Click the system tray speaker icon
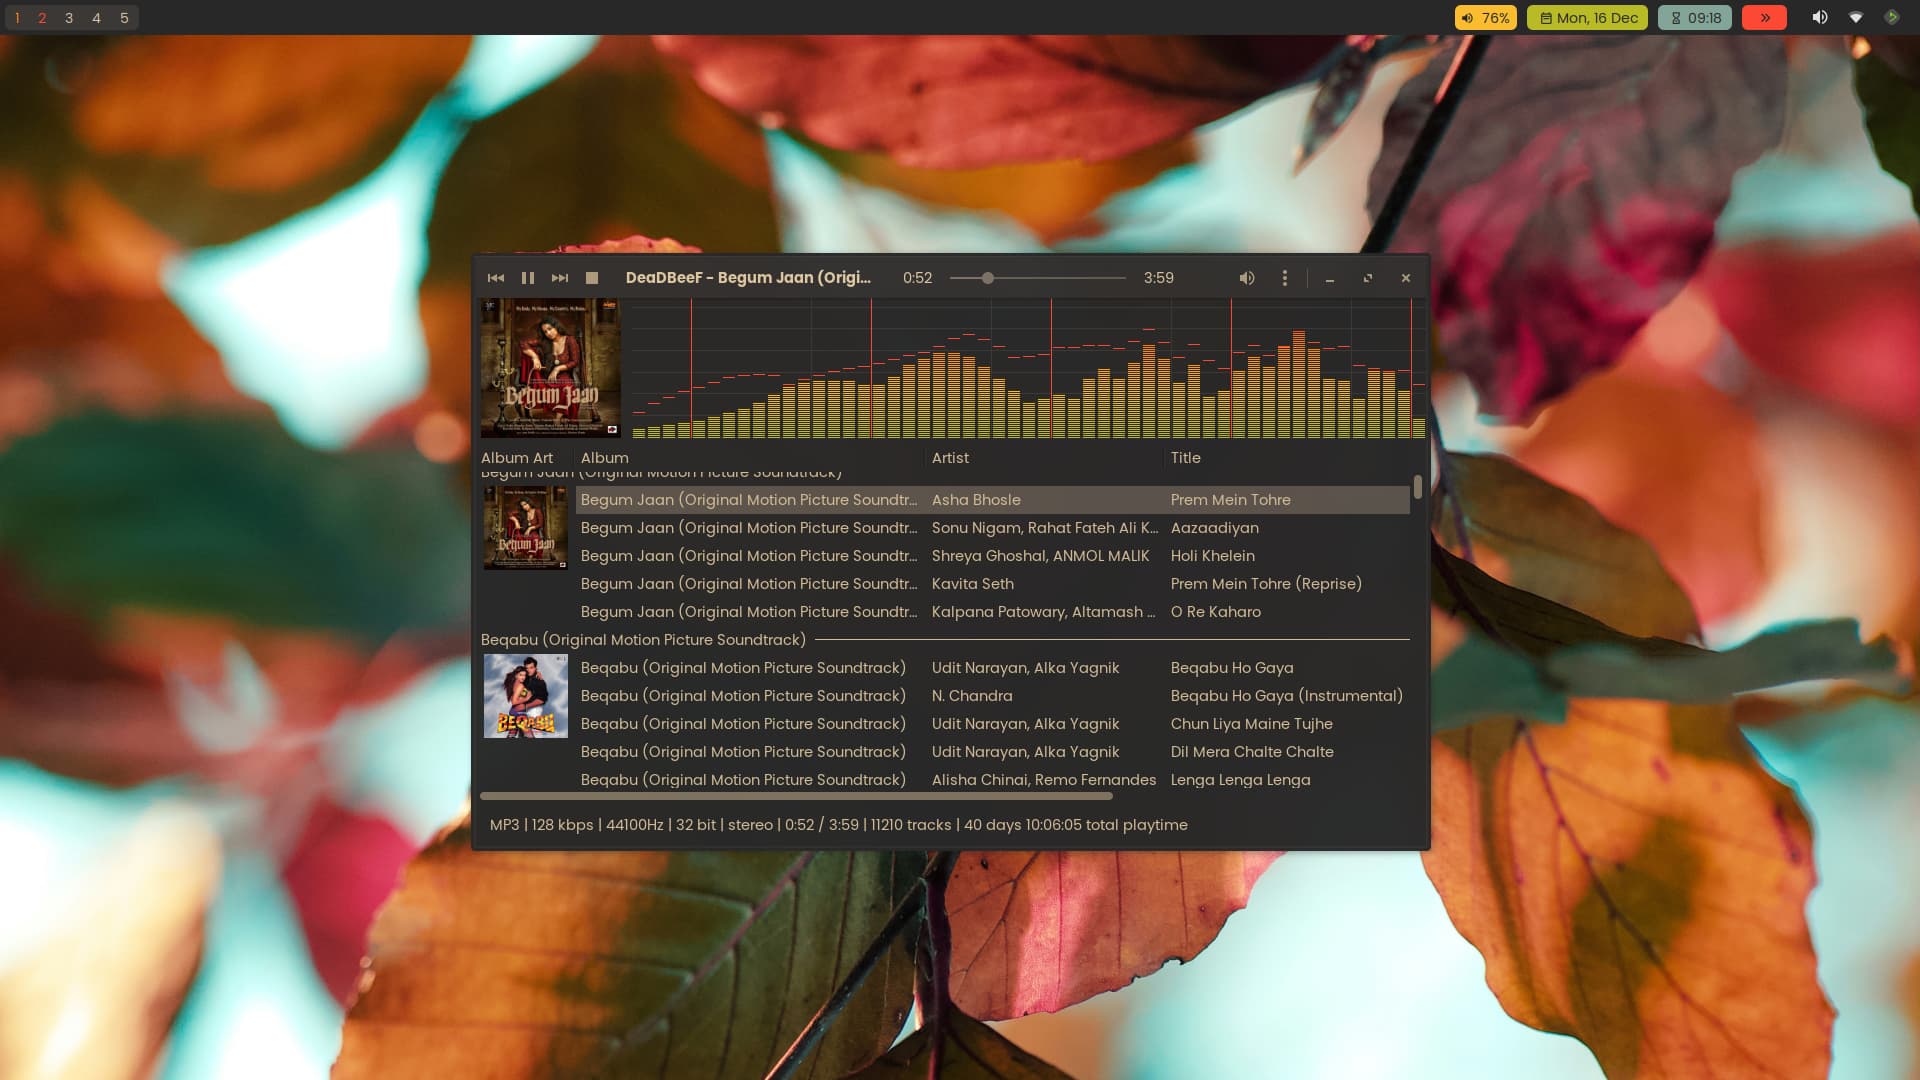Screen dimensions: 1920x1080 (1820, 18)
